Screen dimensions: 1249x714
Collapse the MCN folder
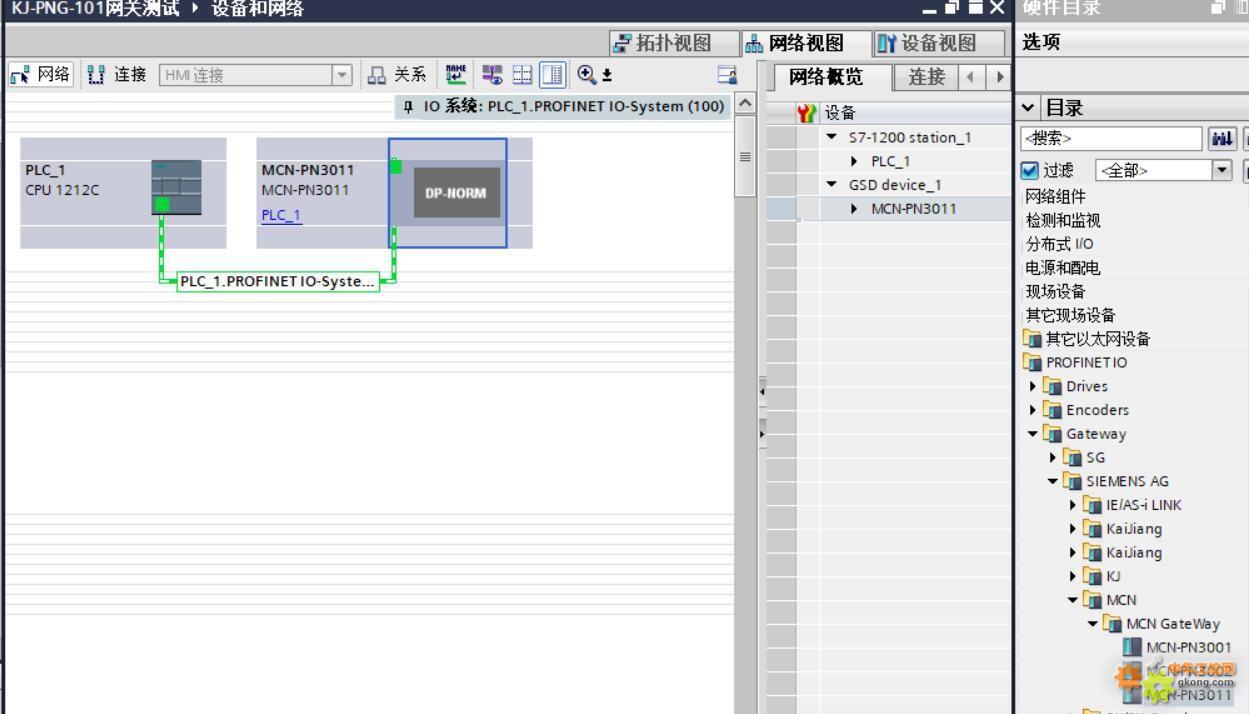pyautogui.click(x=1073, y=600)
